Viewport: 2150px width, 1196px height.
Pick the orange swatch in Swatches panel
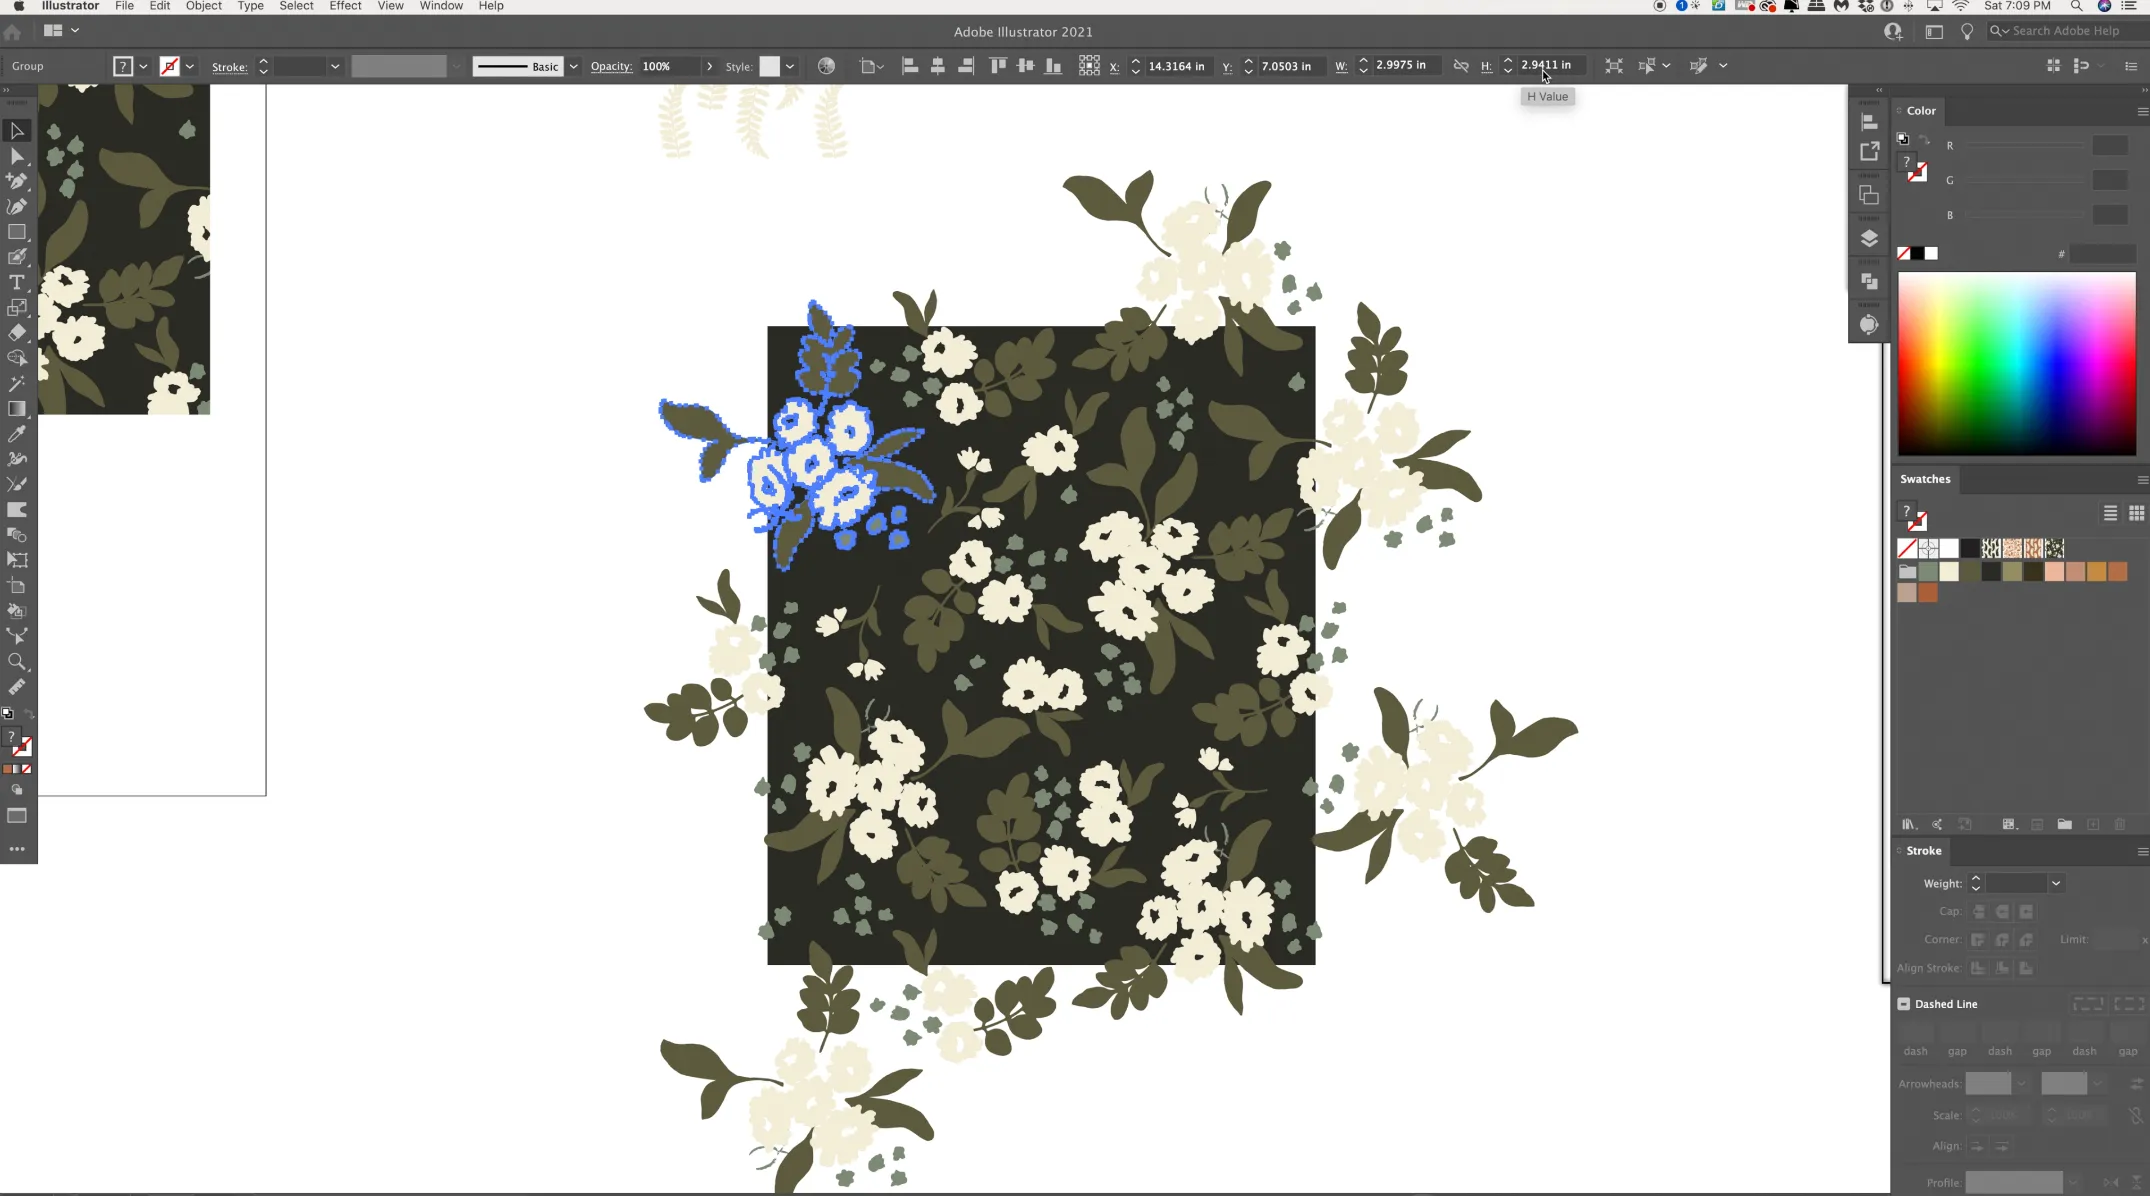(x=2096, y=571)
